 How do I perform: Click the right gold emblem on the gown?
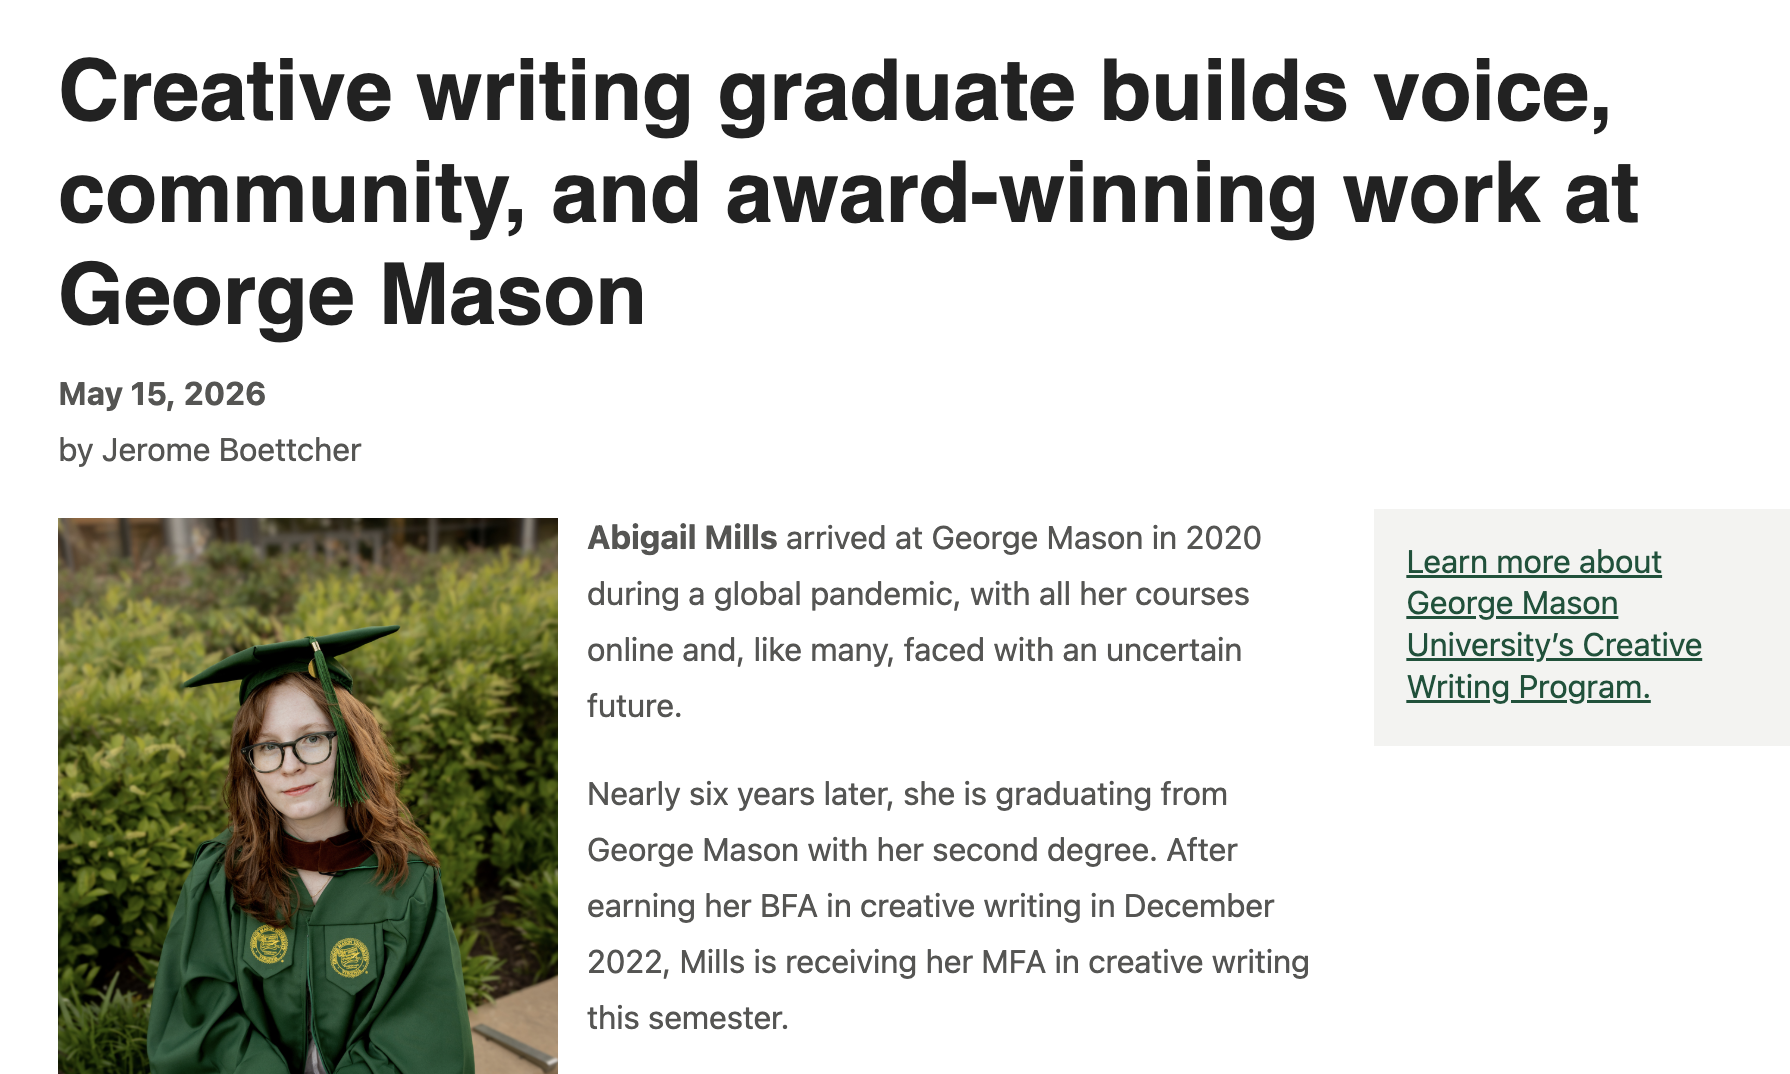(x=350, y=957)
